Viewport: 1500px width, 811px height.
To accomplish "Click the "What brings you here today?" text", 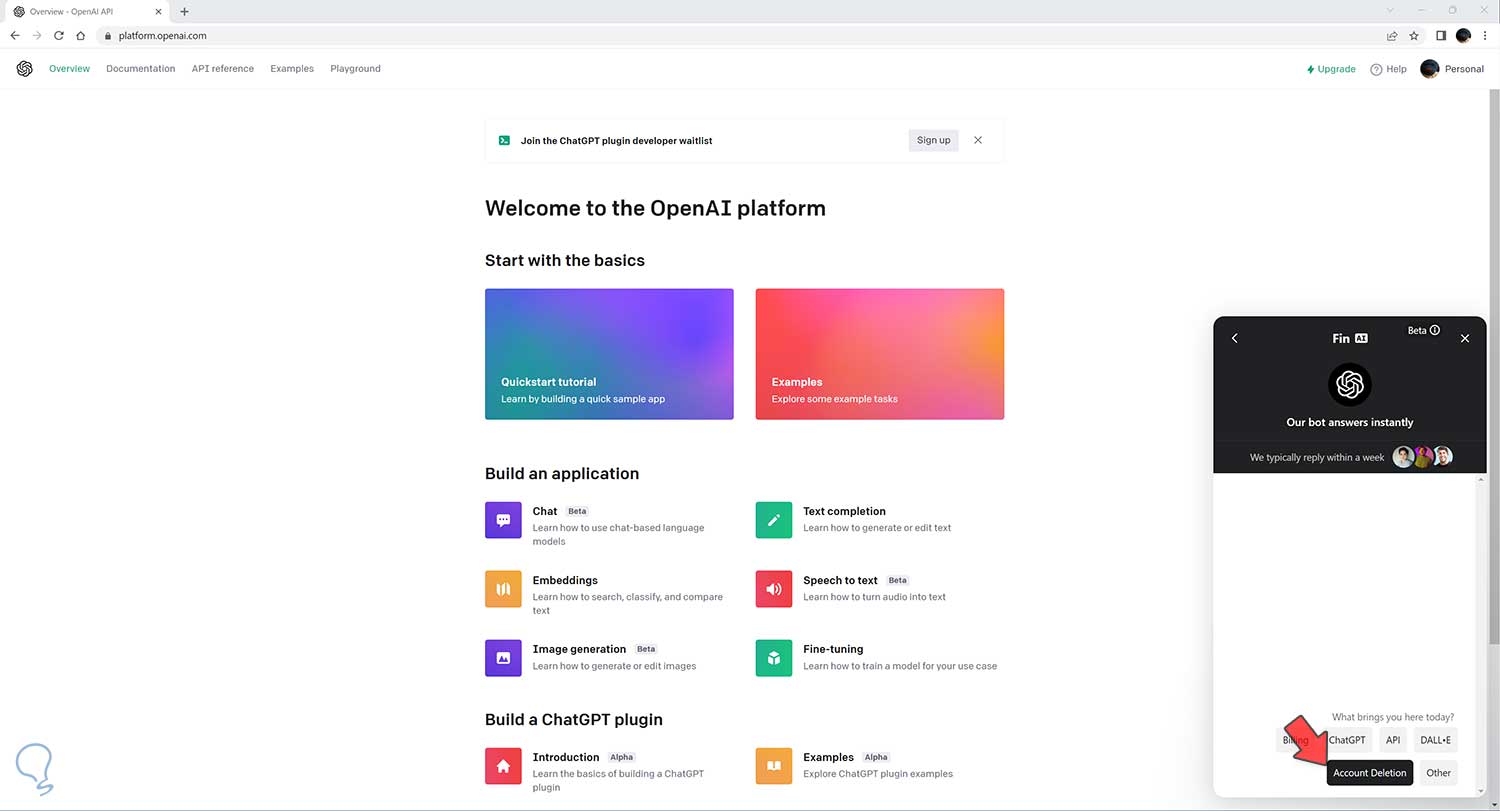I will pos(1393,717).
